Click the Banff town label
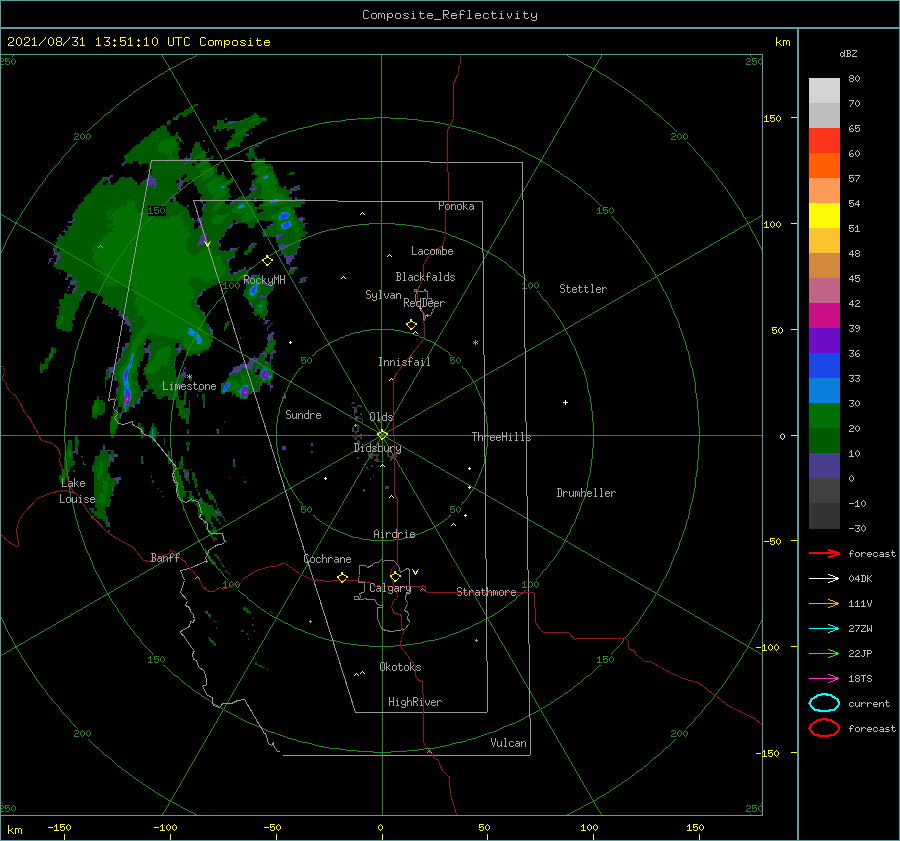The height and width of the screenshot is (841, 900). click(x=165, y=557)
